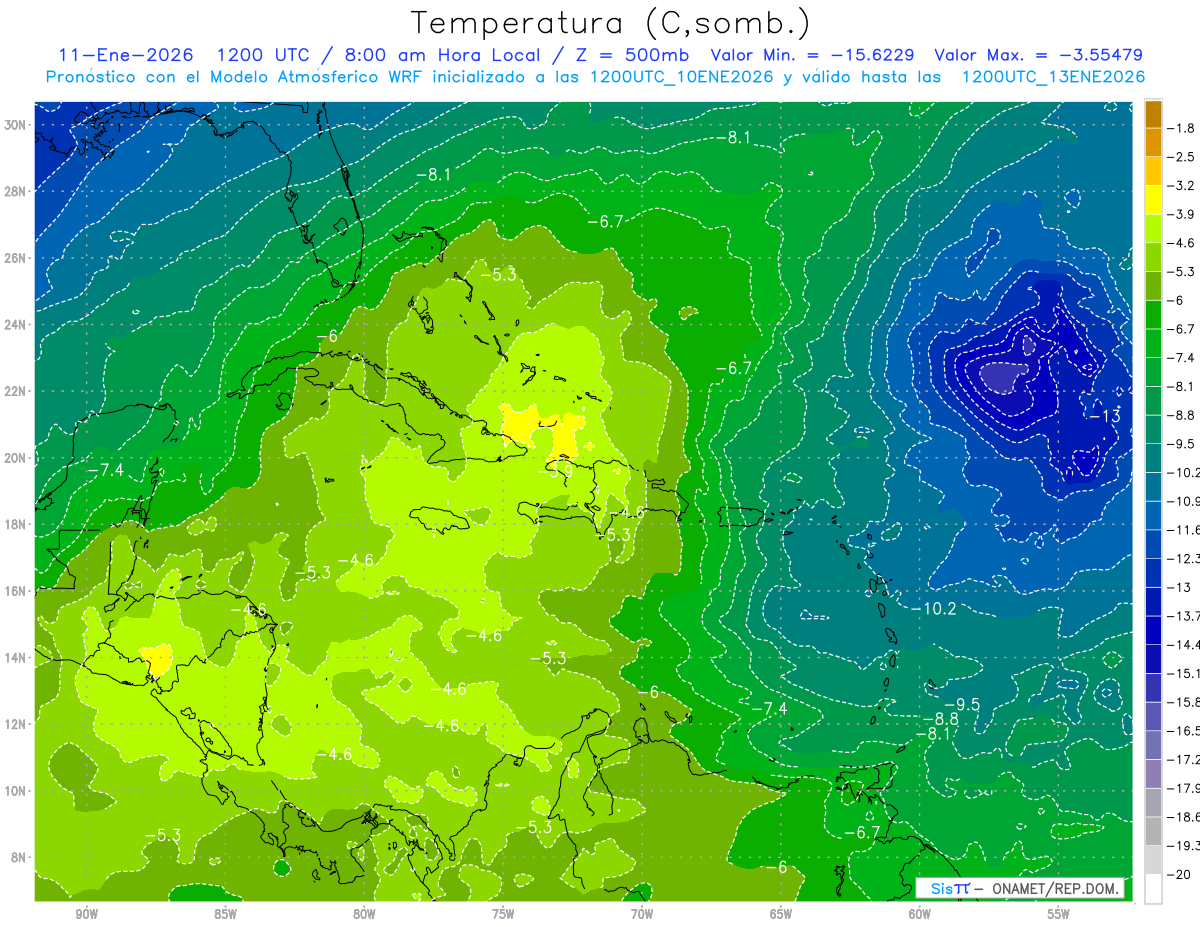1200x927 pixels.
Task: Click the "12N" latitude axis label
Action: [17, 724]
